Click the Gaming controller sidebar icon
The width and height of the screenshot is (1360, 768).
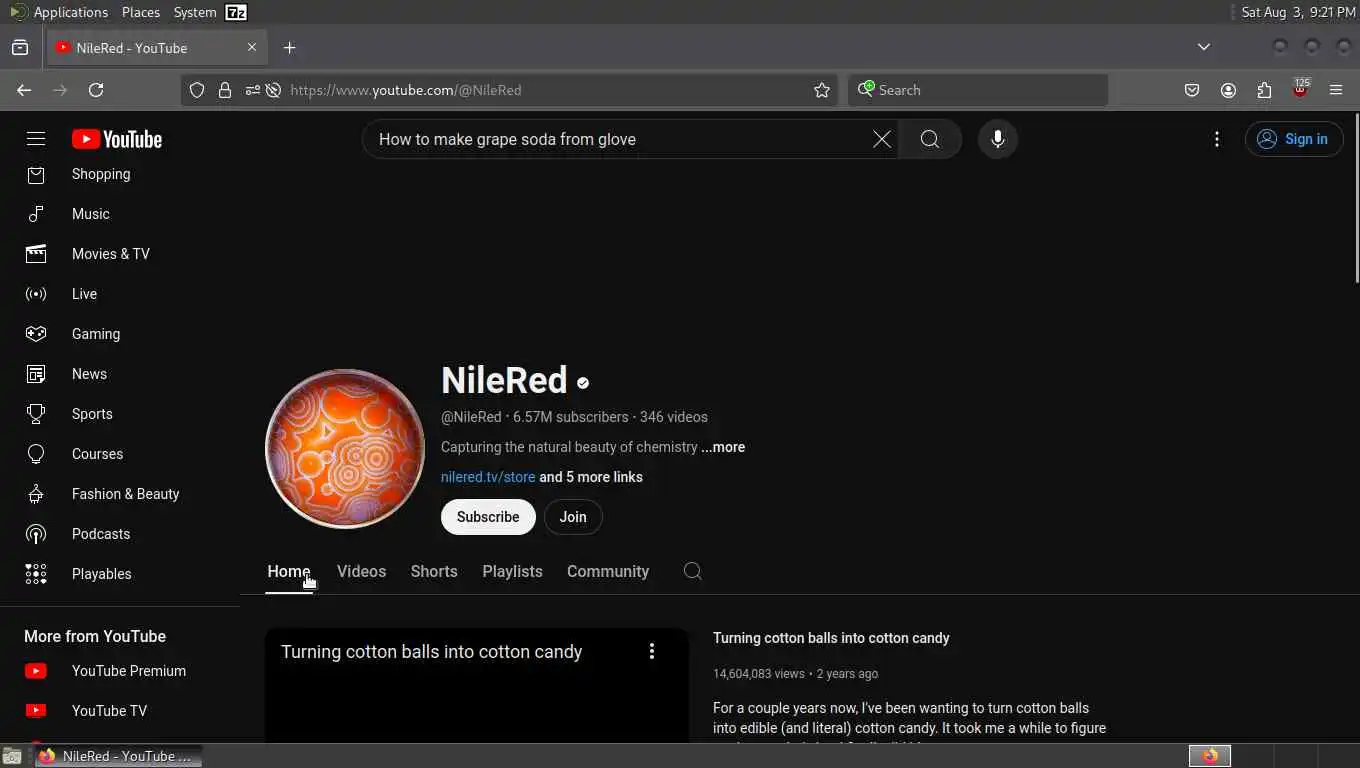(x=36, y=334)
